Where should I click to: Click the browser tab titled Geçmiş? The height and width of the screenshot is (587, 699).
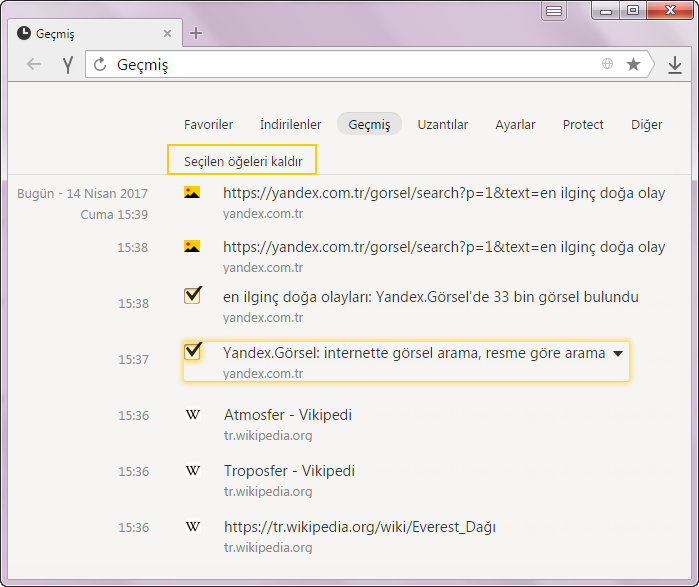pos(95,33)
